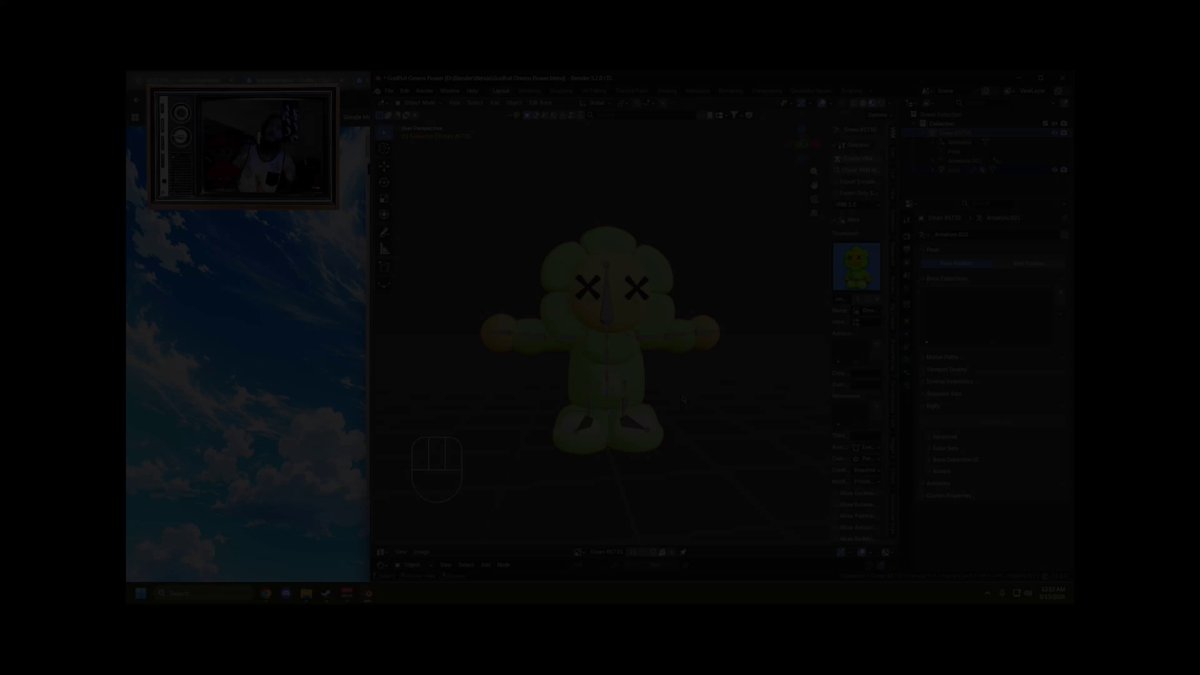This screenshot has width=1200, height=675.
Task: Click the viewport pan hand icon
Action: (x=814, y=185)
